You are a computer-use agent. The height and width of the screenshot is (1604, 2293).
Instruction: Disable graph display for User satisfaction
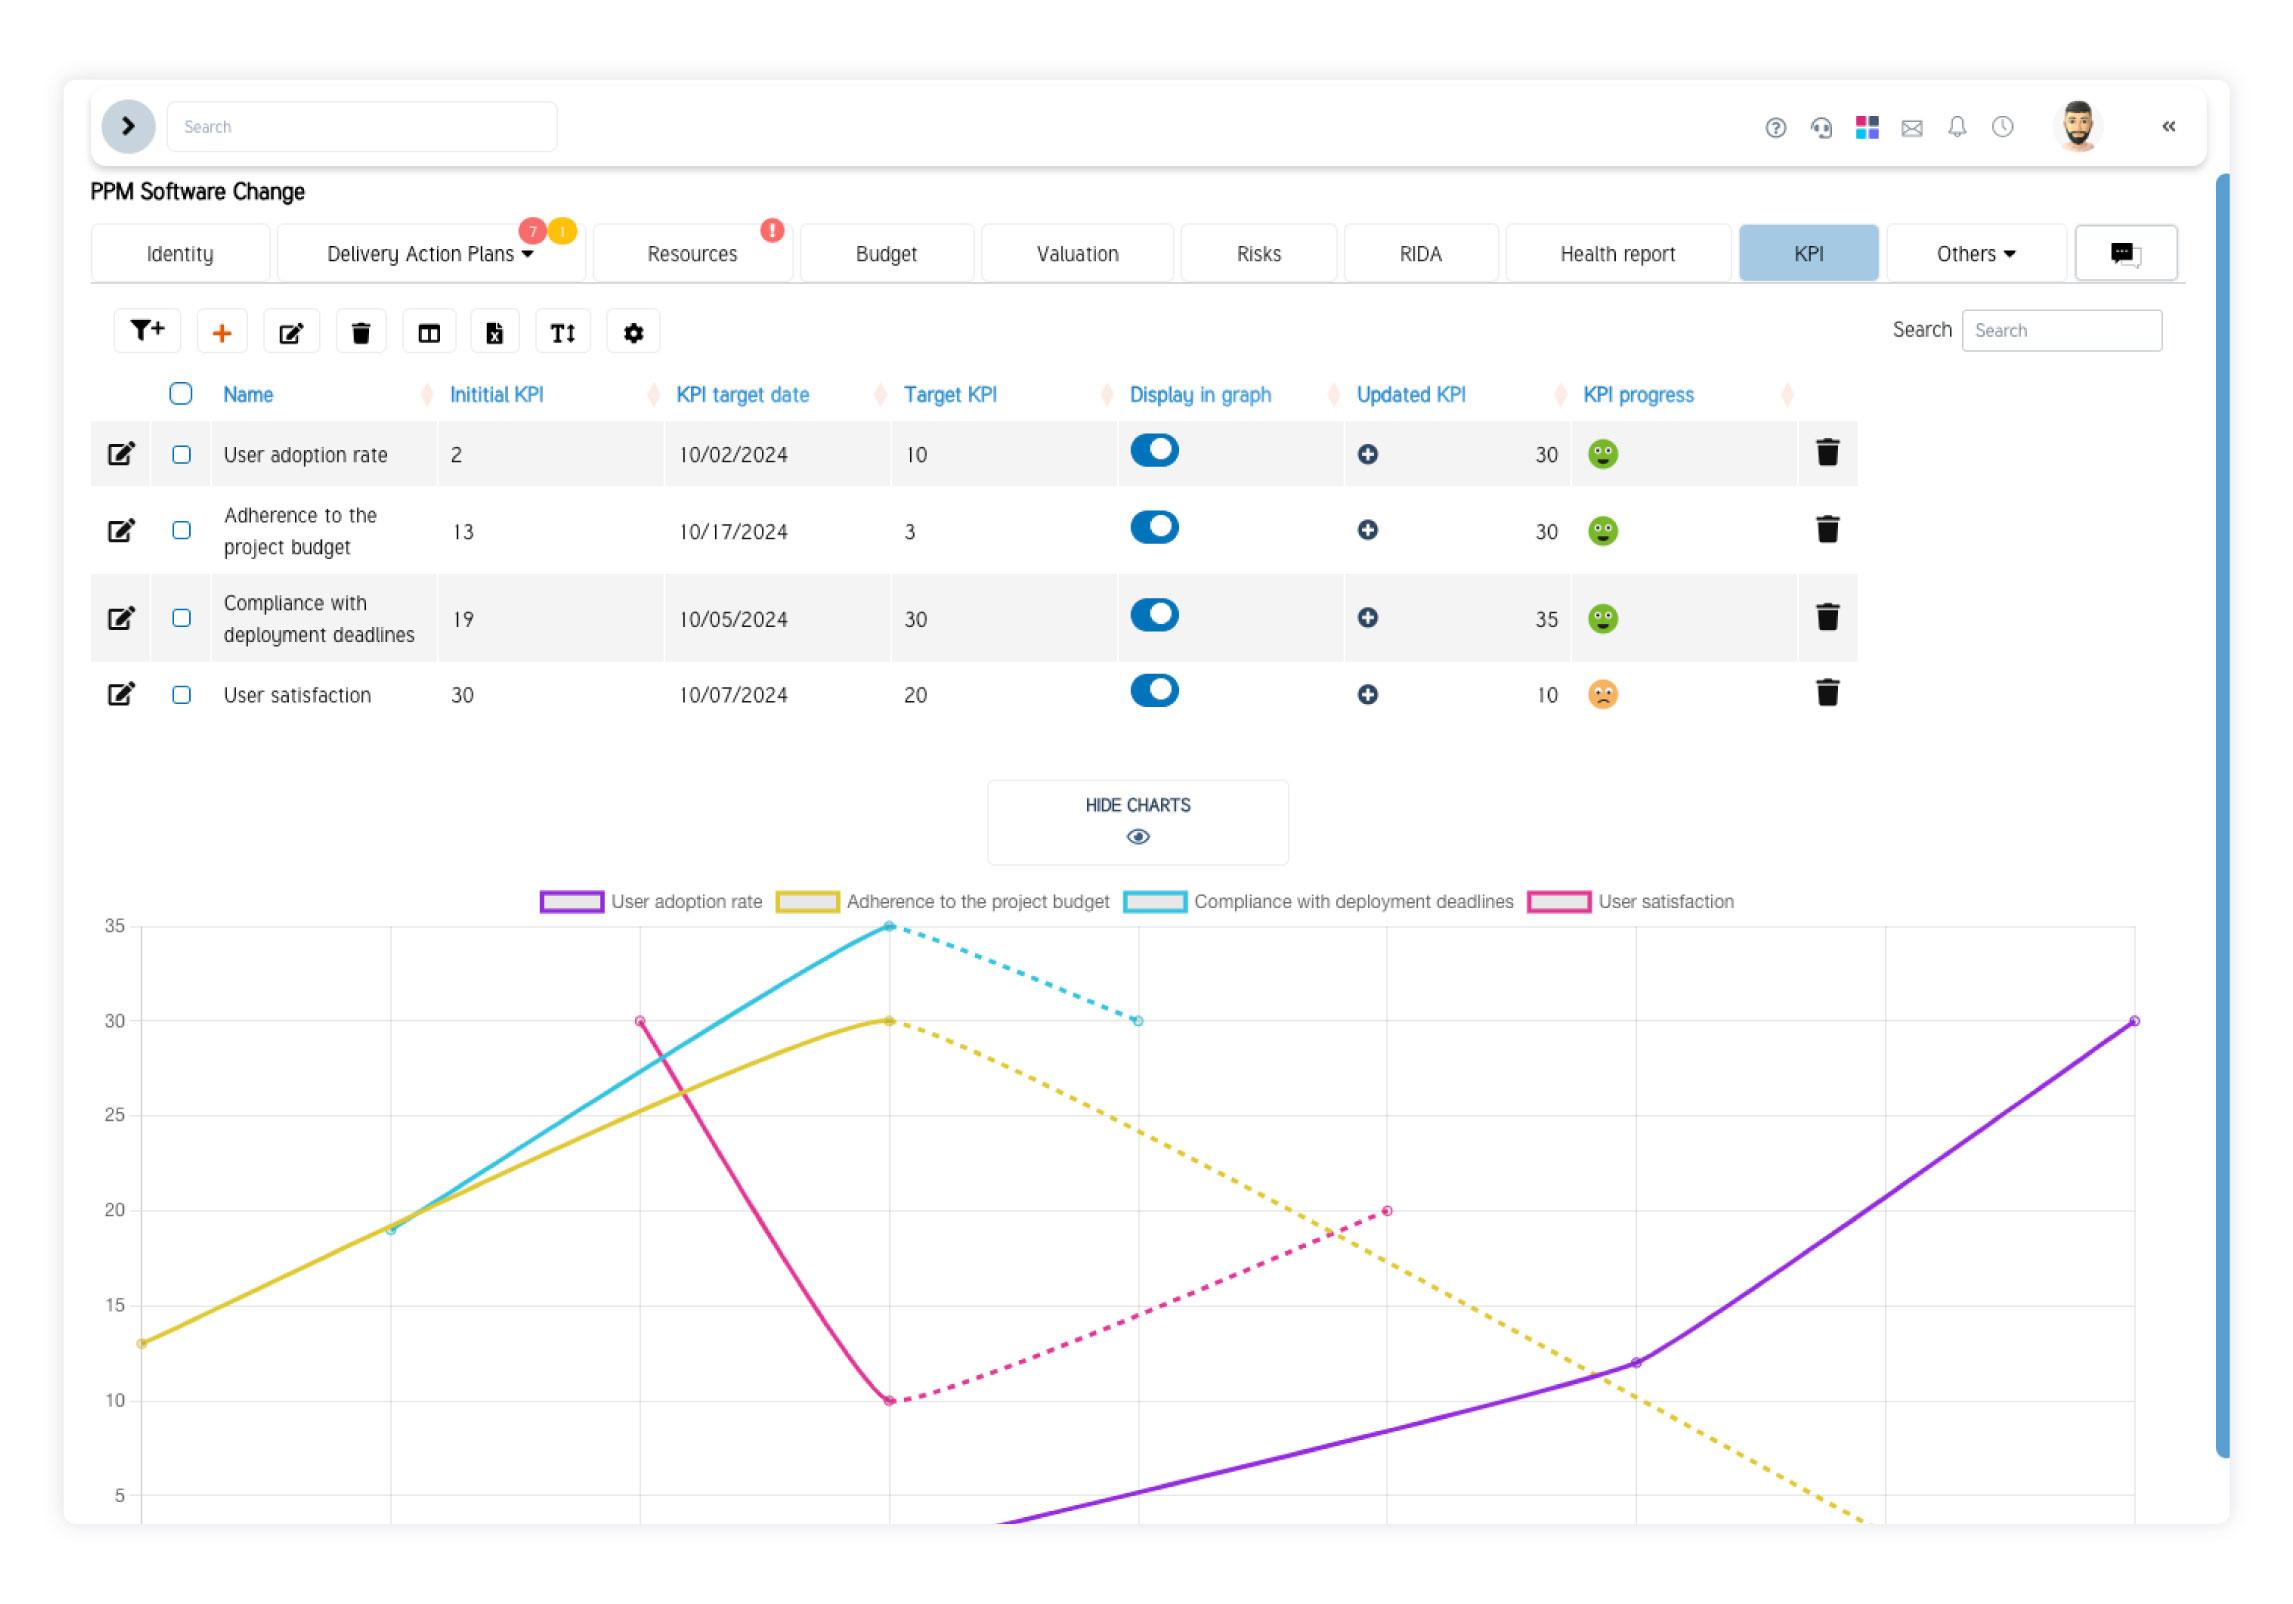click(x=1155, y=690)
